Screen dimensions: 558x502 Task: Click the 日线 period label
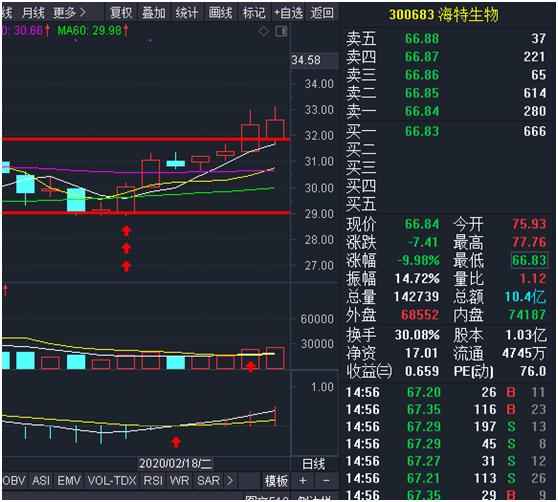[314, 464]
